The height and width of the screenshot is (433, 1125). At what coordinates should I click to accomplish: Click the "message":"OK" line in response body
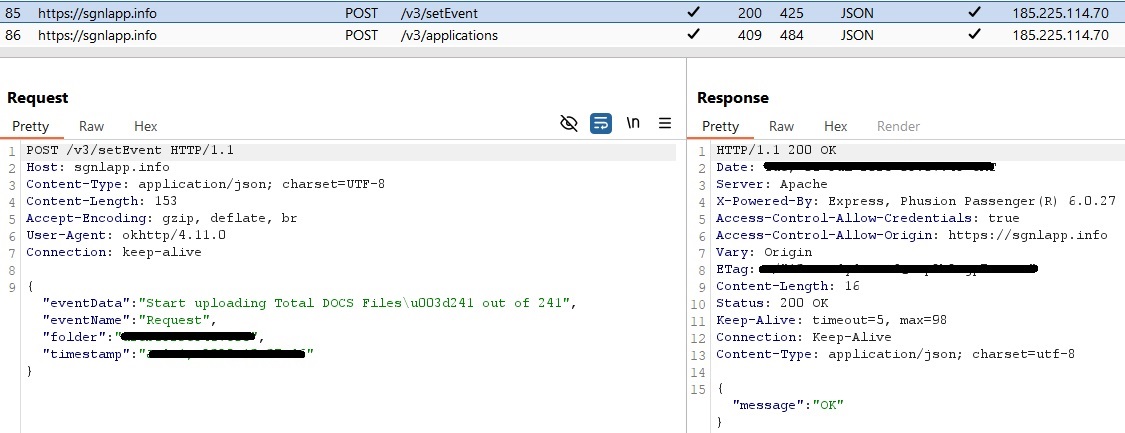point(788,405)
